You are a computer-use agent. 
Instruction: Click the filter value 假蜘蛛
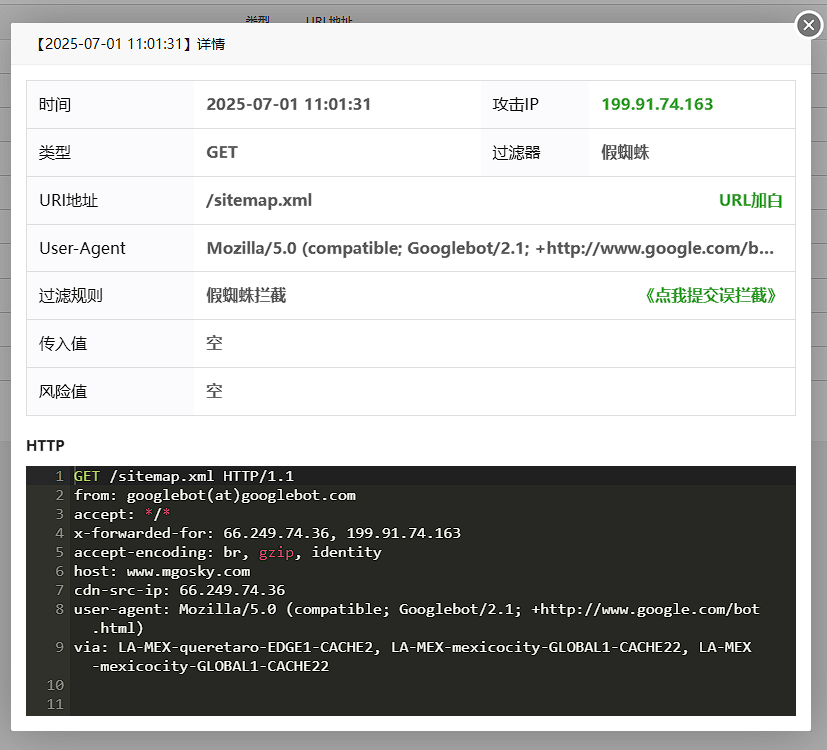coord(625,152)
